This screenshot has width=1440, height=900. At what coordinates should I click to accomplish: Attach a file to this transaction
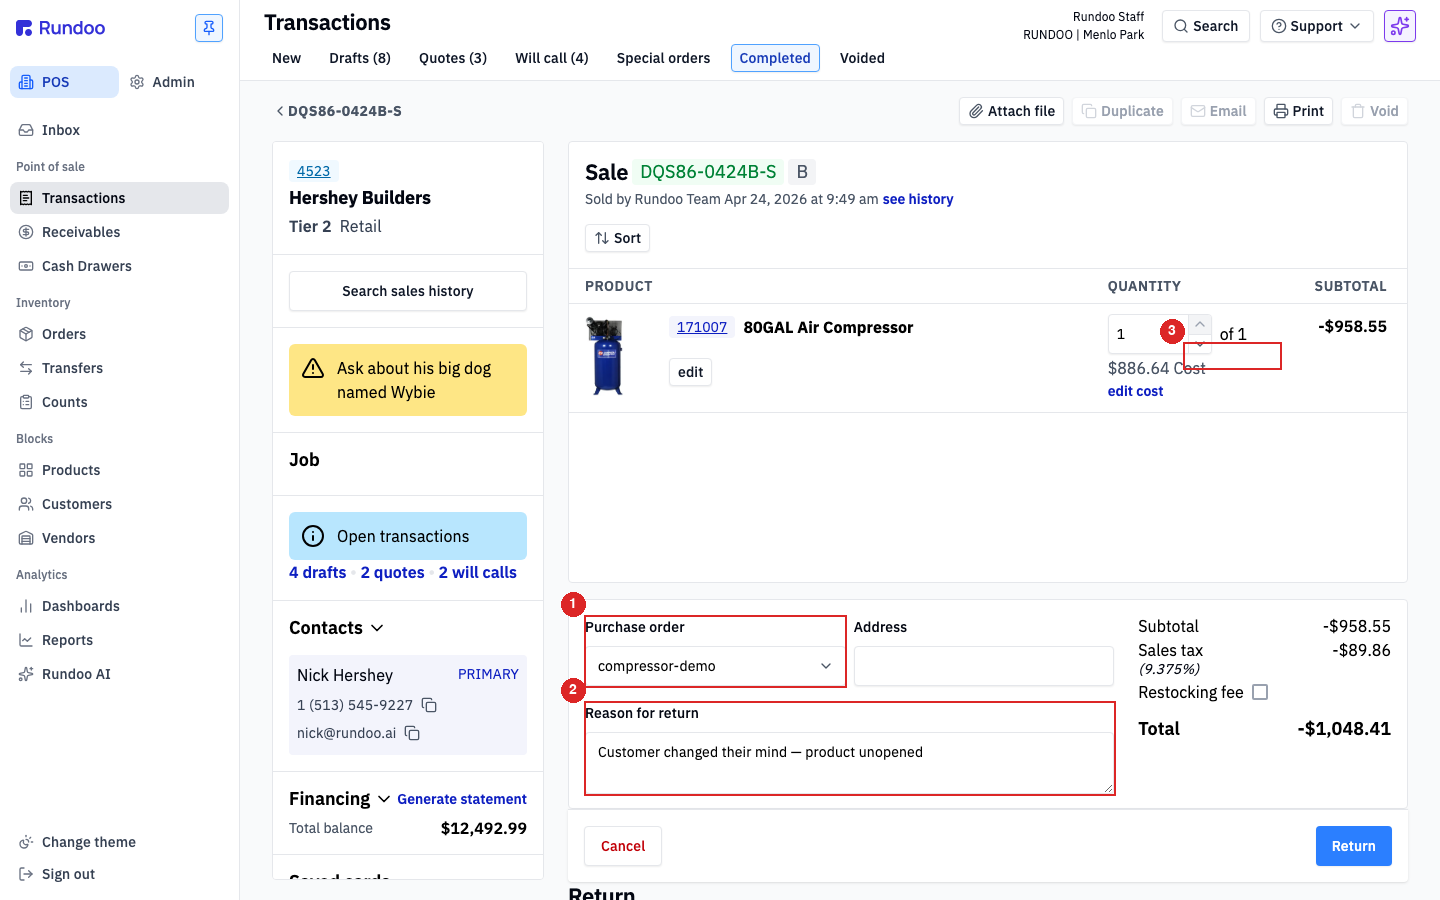click(x=1011, y=111)
